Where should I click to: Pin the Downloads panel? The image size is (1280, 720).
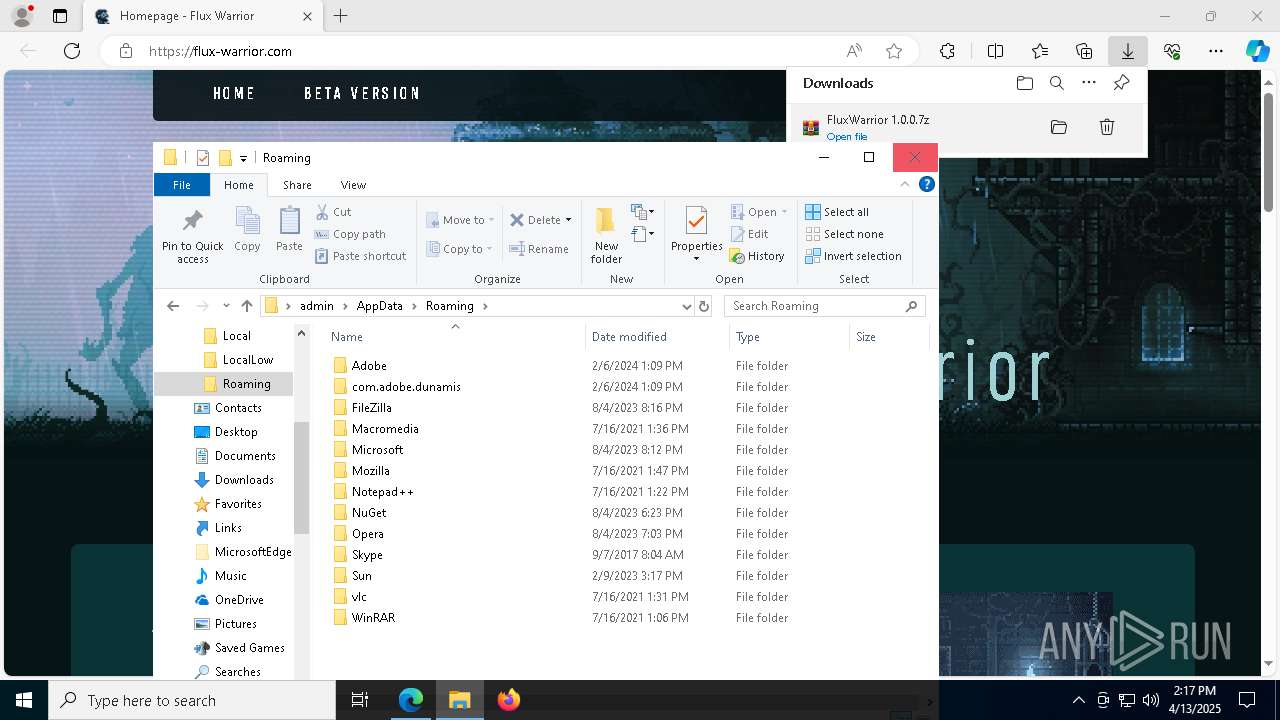tap(1121, 83)
